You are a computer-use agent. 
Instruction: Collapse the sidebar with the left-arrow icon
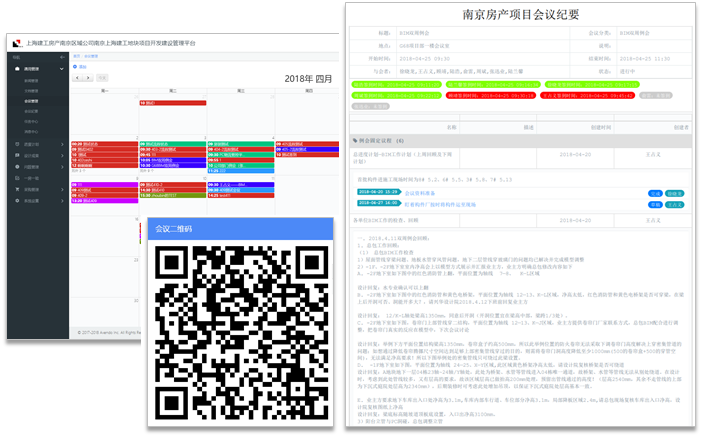pos(62,57)
